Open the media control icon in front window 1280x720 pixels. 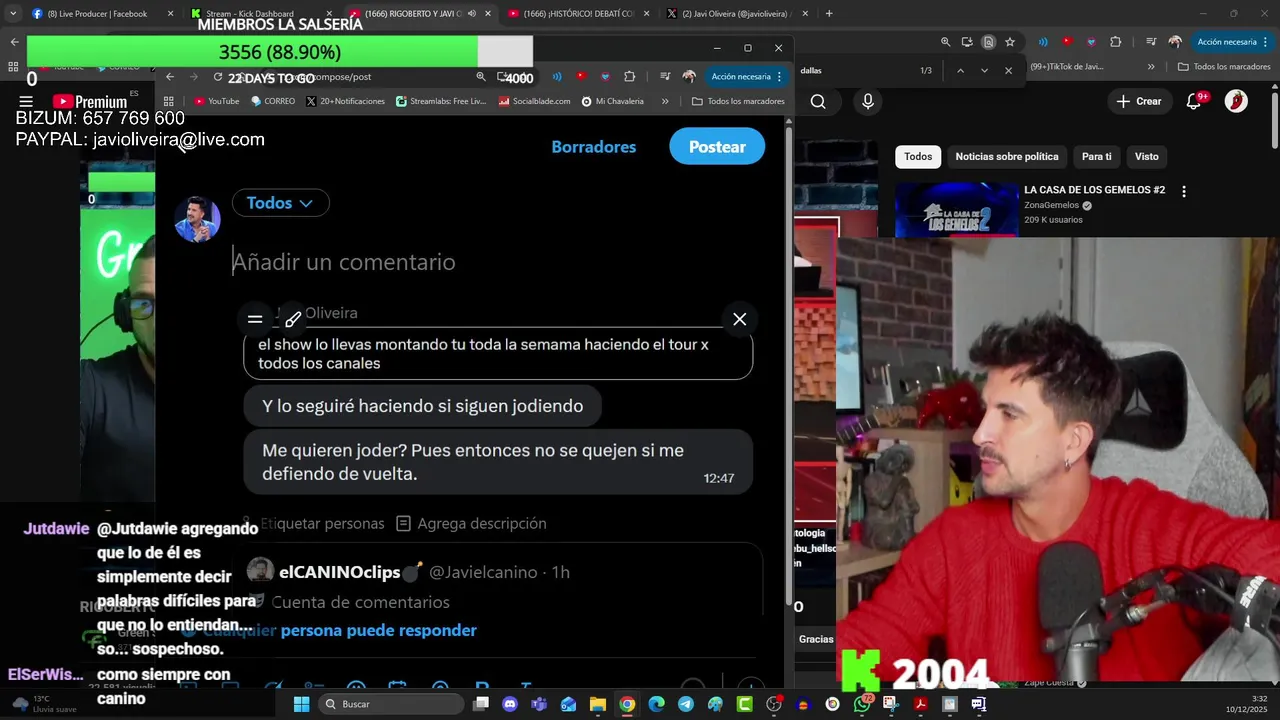pyautogui.click(x=665, y=77)
